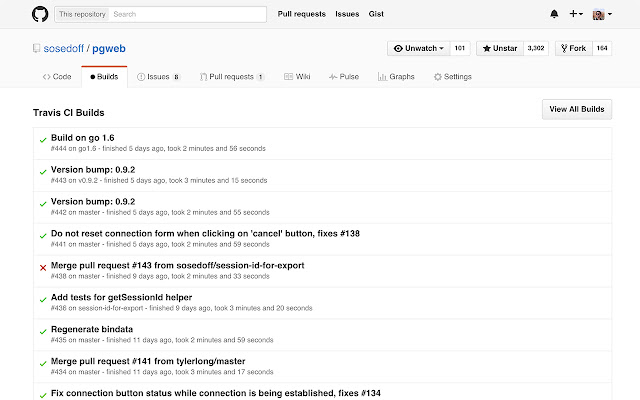
Task: Expand the Unwatch dropdown
Action: pos(419,48)
